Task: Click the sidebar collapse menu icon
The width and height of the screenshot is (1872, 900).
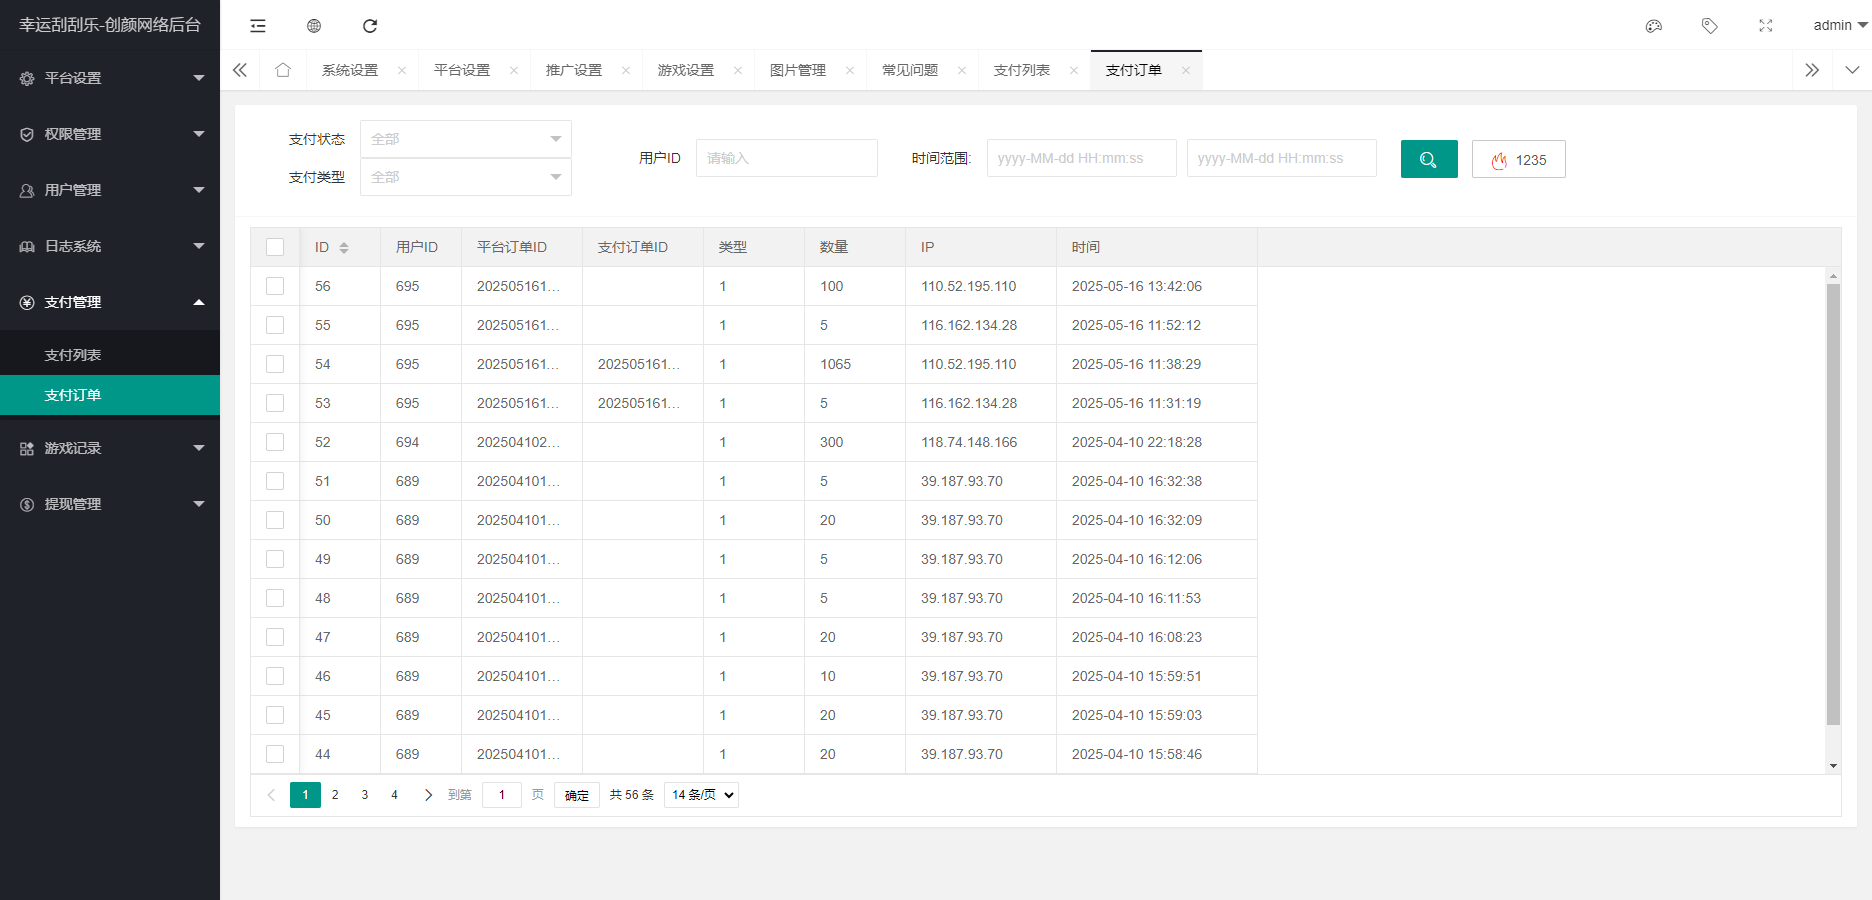Action: [x=258, y=26]
